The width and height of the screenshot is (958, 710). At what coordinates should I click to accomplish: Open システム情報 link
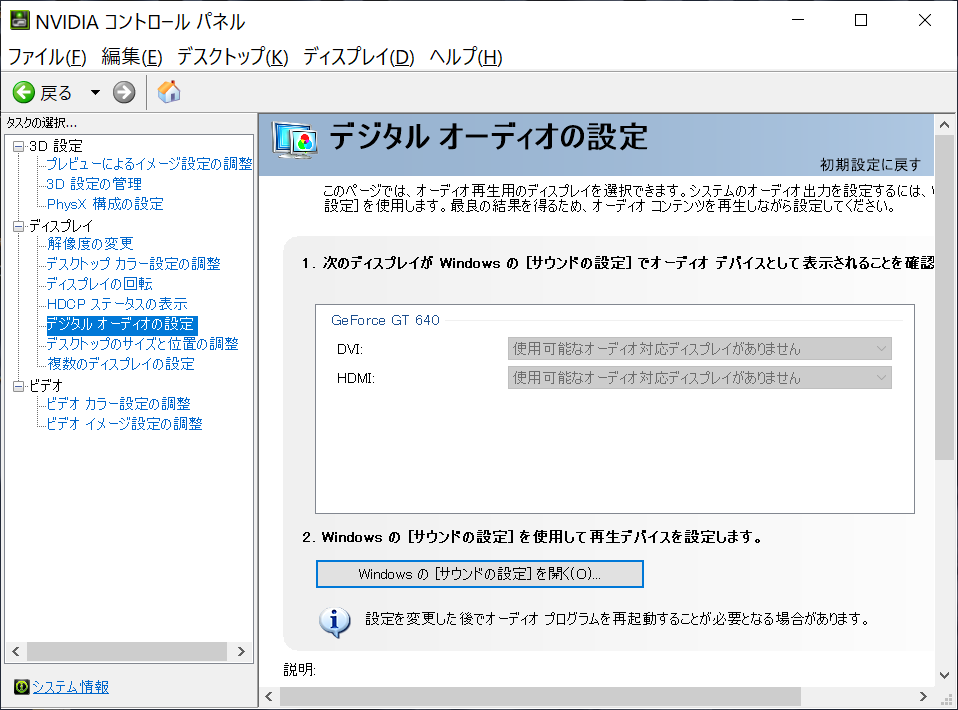[x=70, y=687]
